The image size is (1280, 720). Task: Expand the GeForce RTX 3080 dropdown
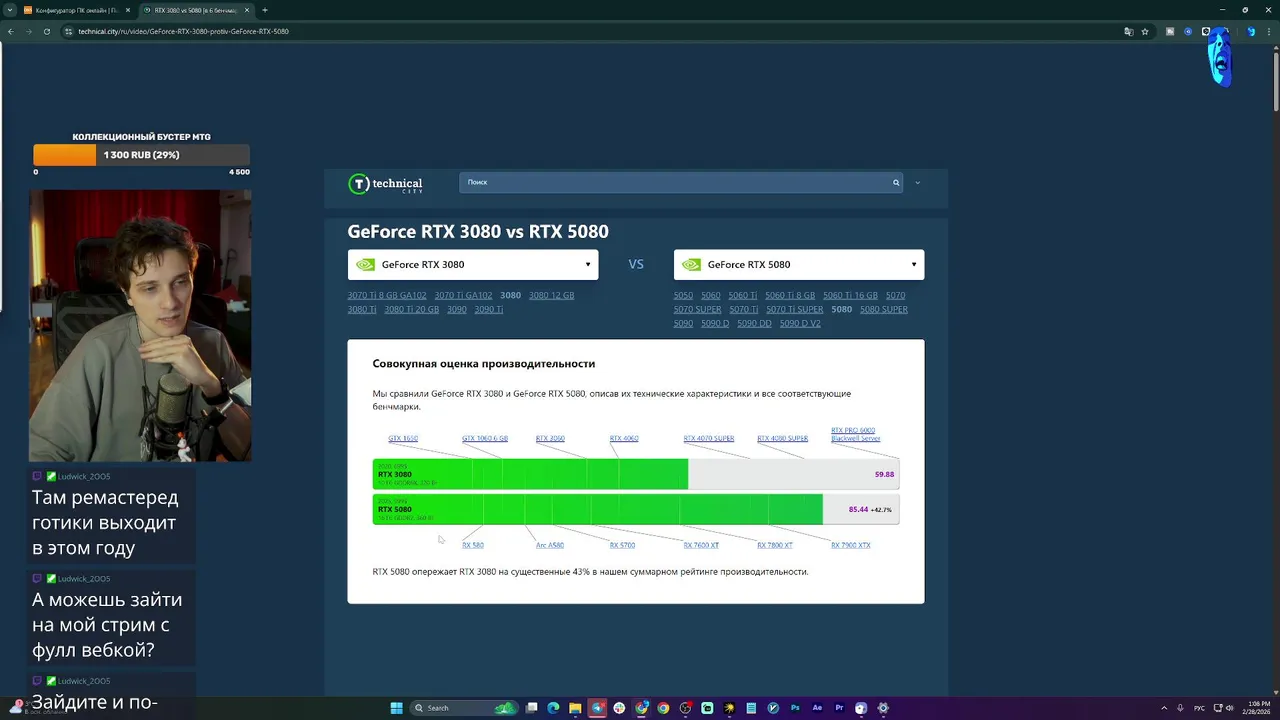coord(588,265)
